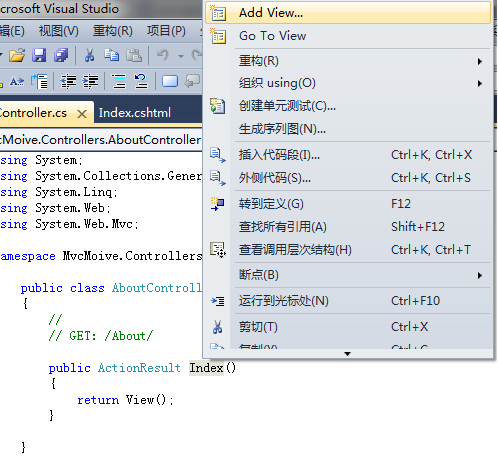Open the 项目(P) menu in menu bar
The height and width of the screenshot is (464, 498).
(166, 31)
